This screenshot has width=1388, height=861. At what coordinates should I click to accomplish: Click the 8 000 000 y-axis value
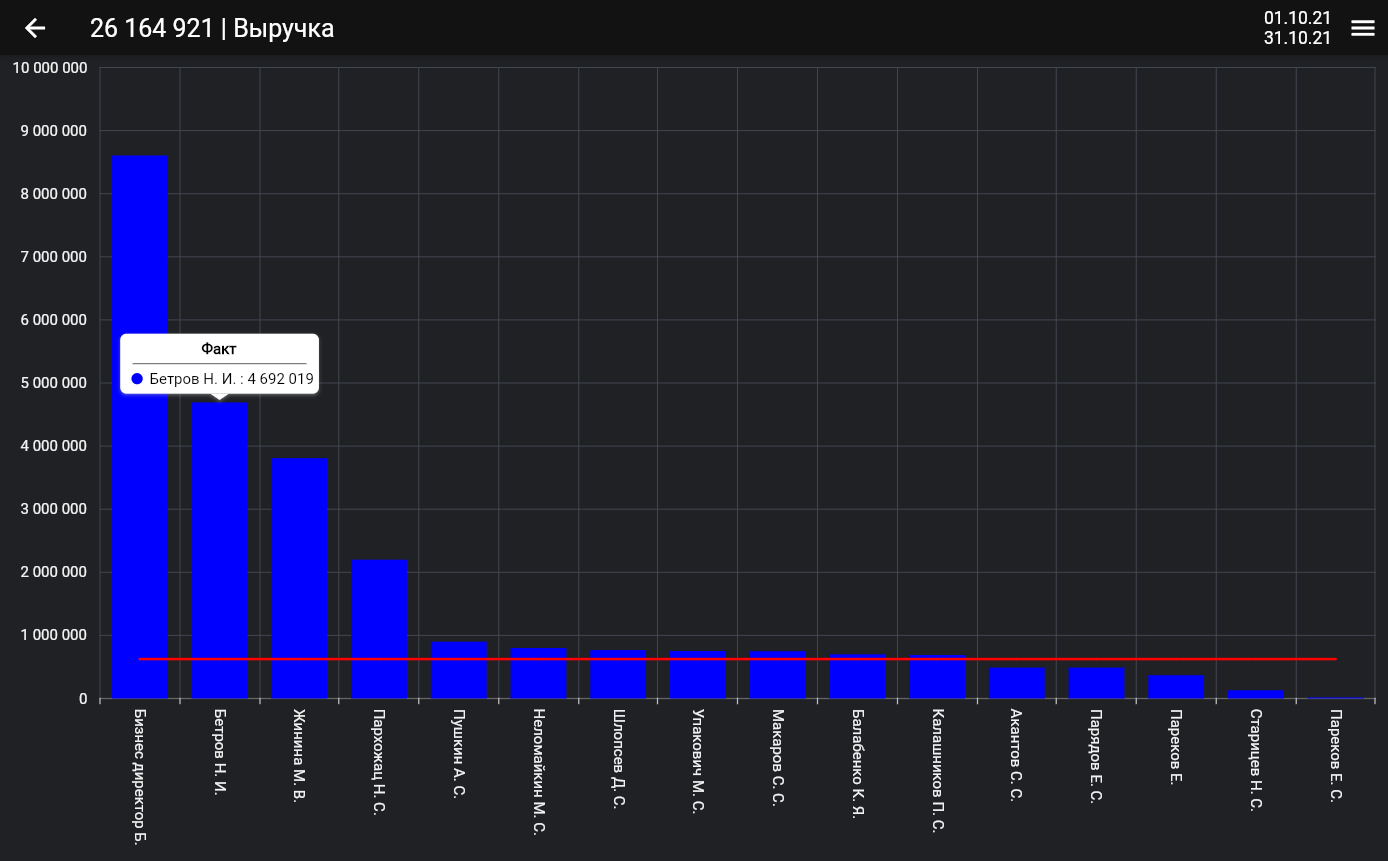(x=54, y=194)
